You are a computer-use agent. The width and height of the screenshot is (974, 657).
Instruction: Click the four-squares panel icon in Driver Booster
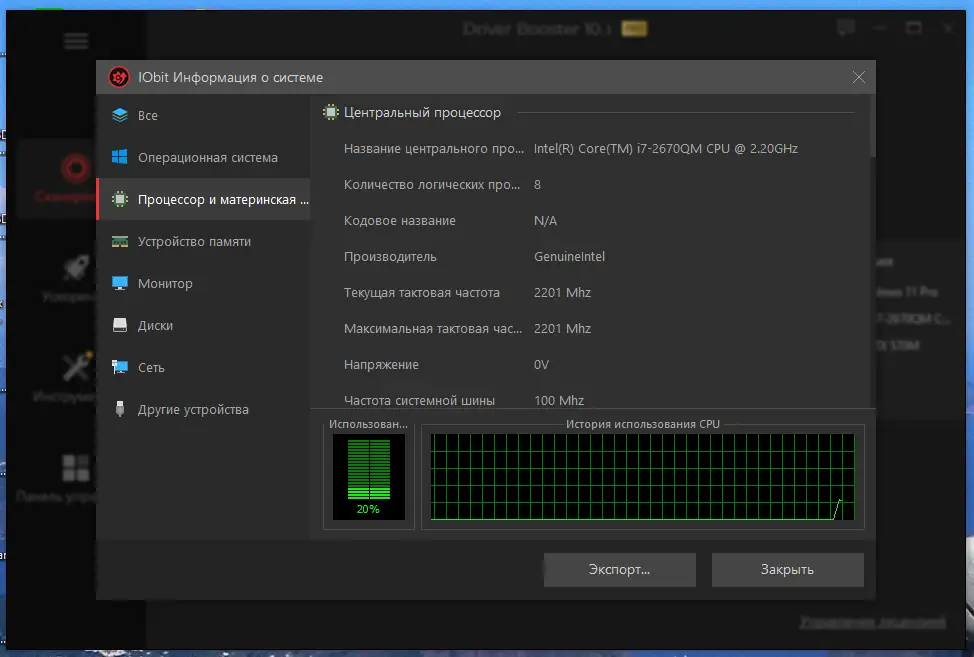pyautogui.click(x=76, y=468)
